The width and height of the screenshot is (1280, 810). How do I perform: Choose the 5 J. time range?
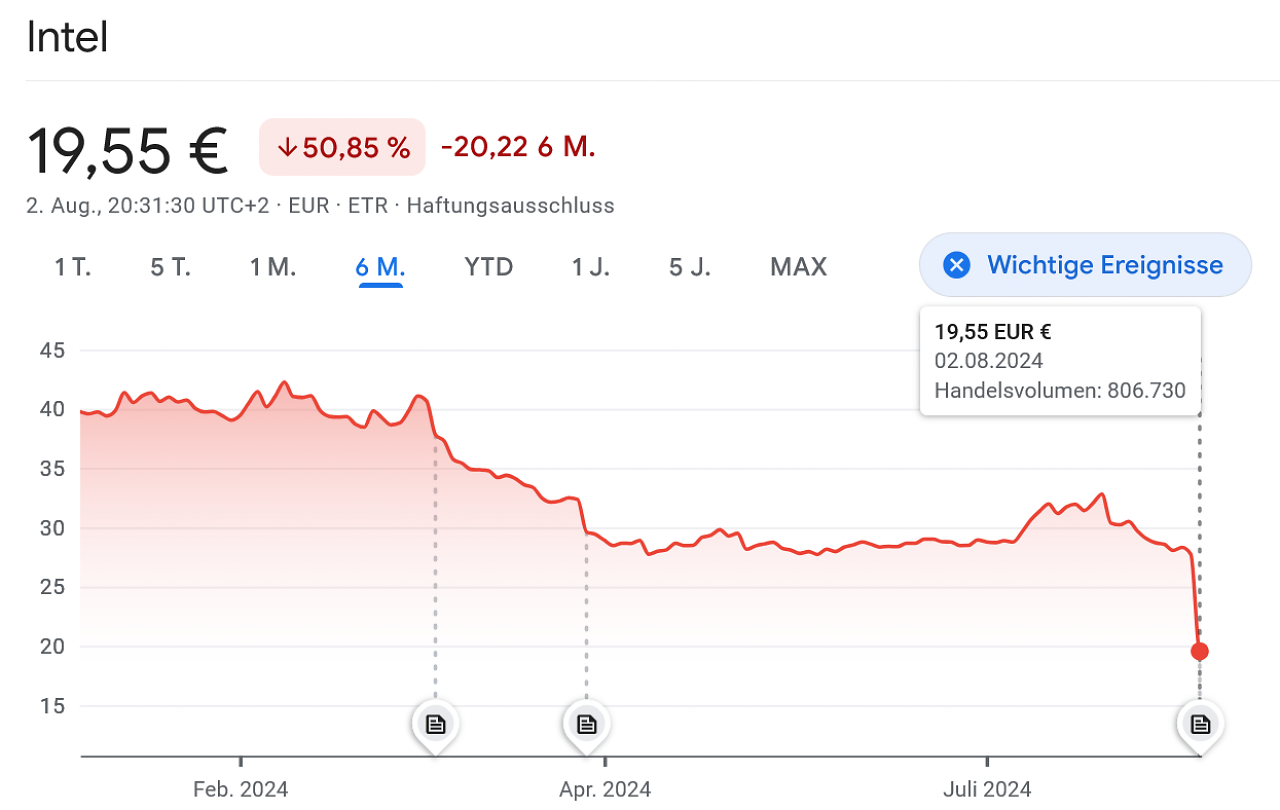pyautogui.click(x=690, y=267)
